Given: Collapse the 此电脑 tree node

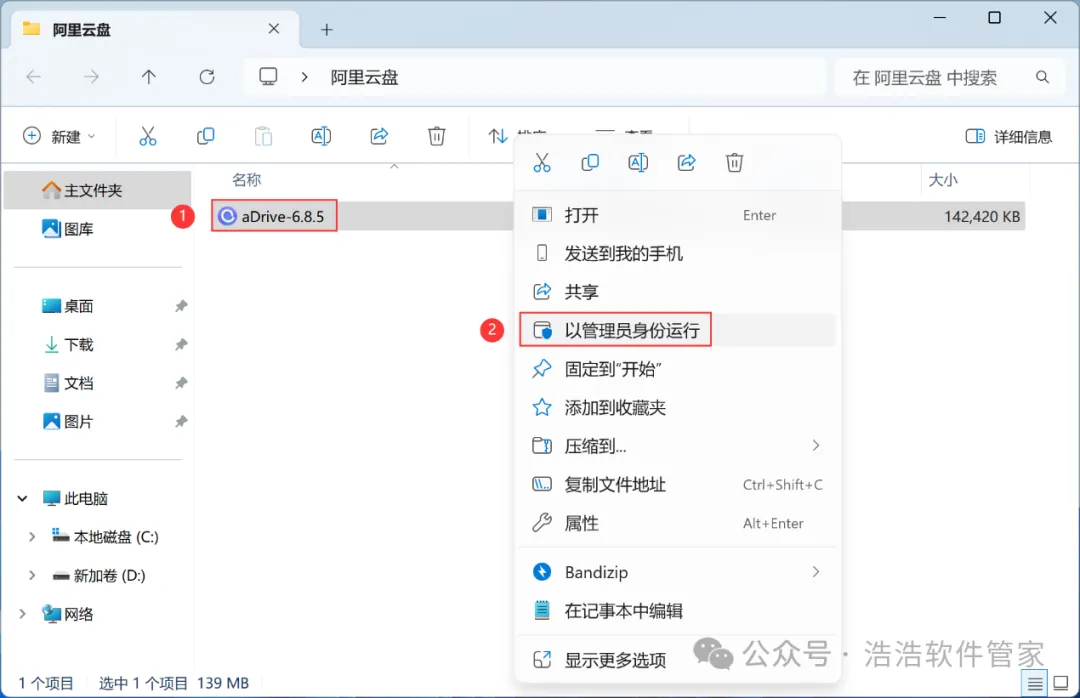Looking at the screenshot, I should (x=23, y=498).
